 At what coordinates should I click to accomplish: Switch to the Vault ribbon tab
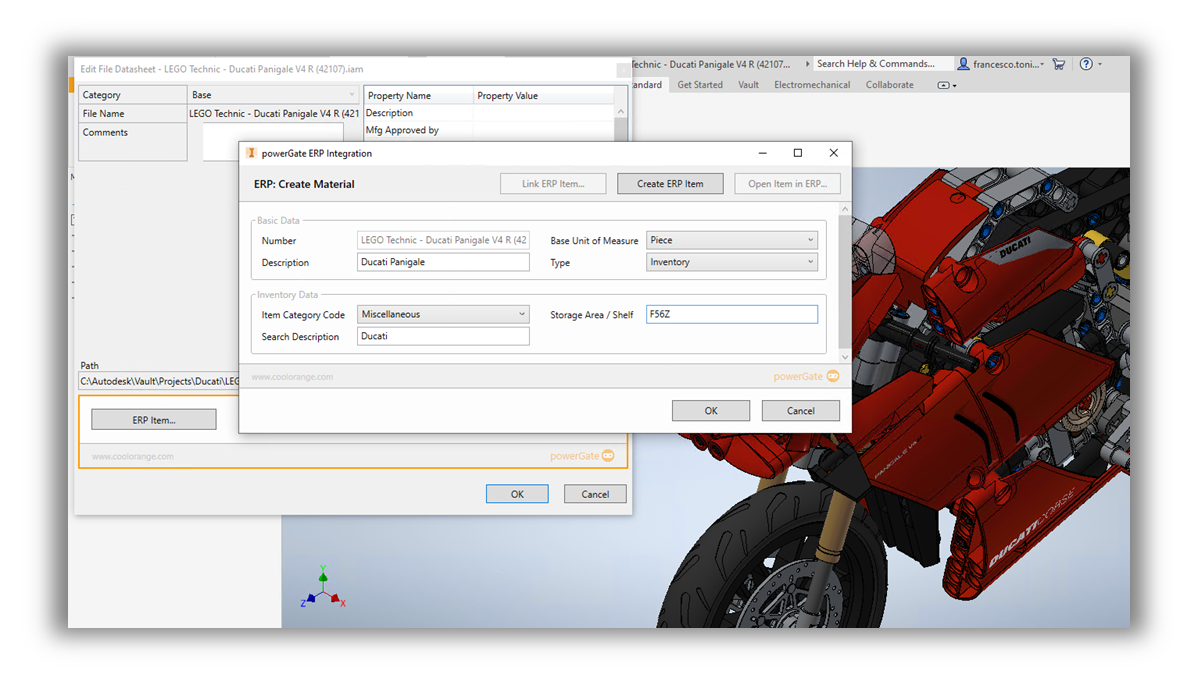748,85
